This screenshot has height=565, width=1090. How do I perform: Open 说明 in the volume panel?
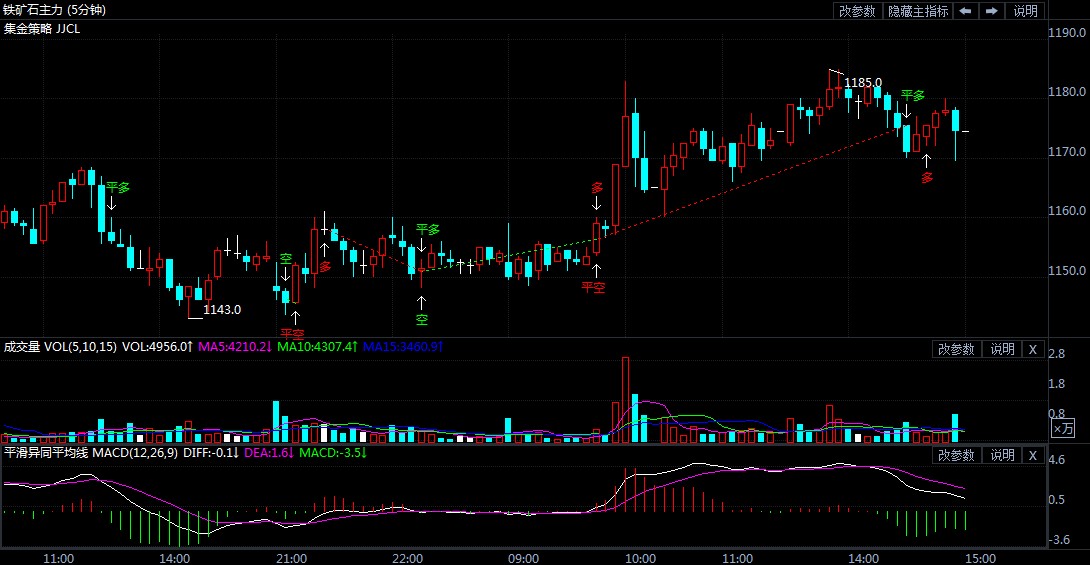pyautogui.click(x=1002, y=349)
